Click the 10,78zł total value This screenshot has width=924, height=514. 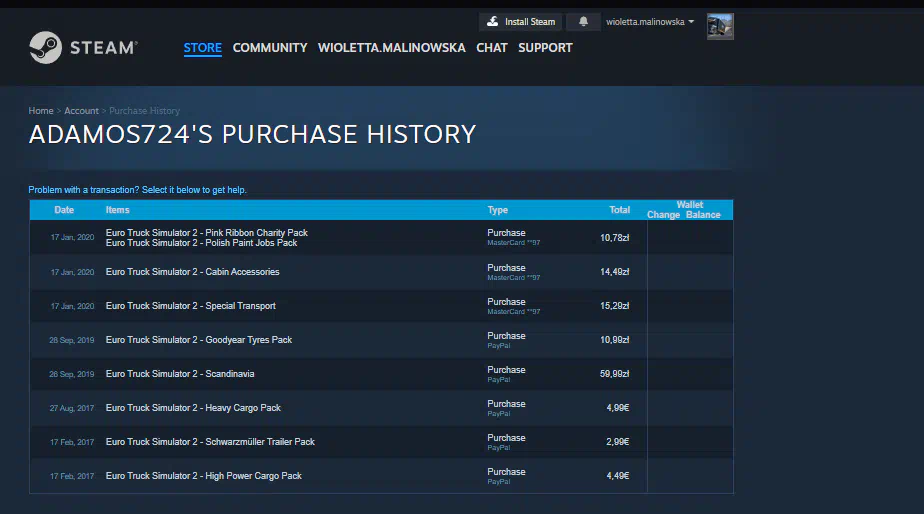615,238
